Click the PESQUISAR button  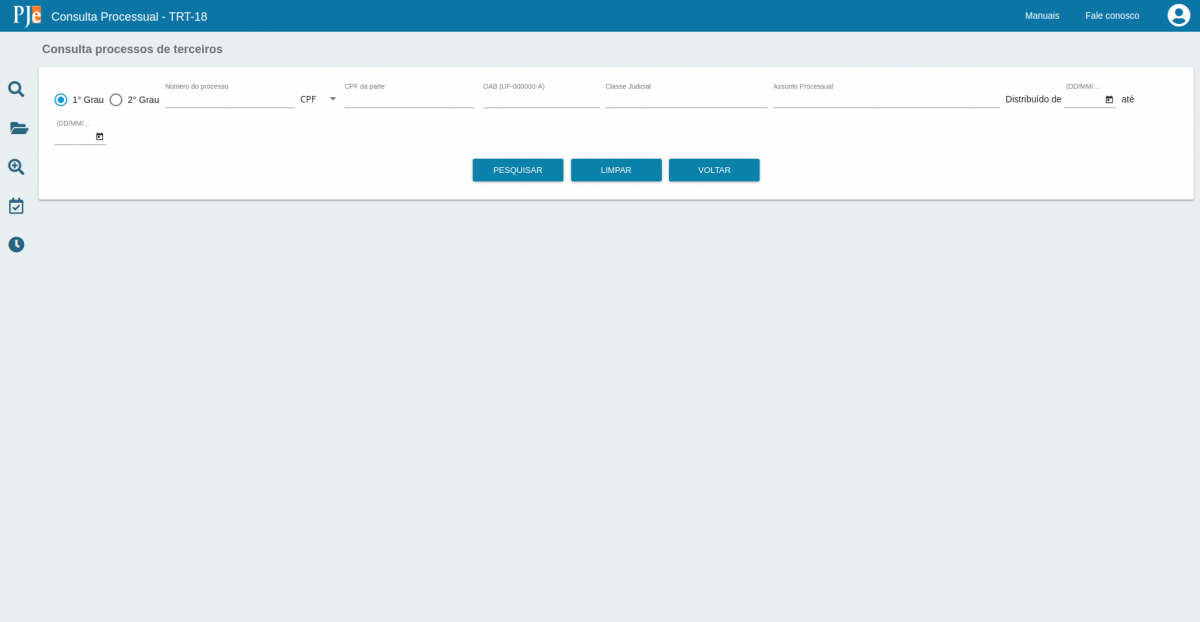click(x=517, y=170)
